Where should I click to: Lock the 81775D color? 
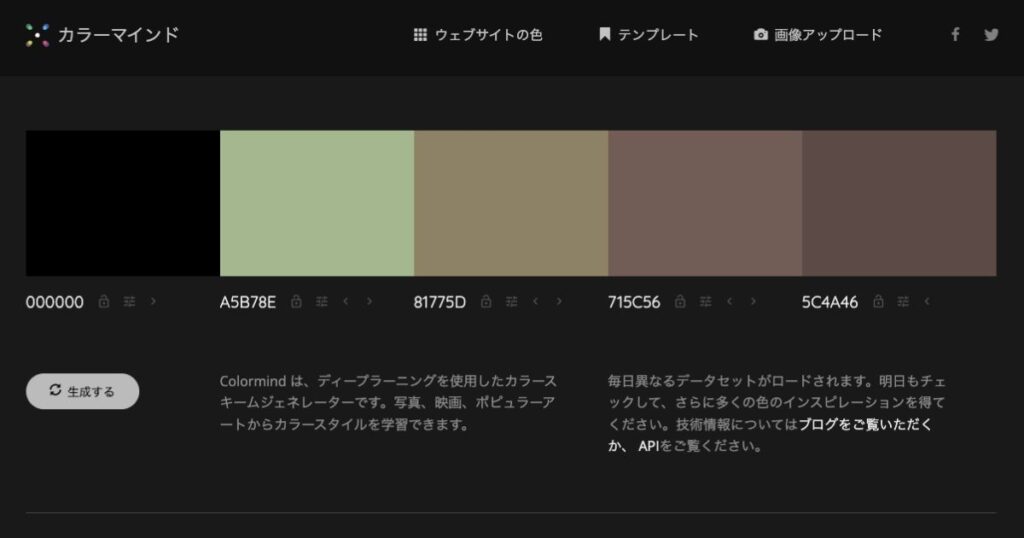(x=486, y=301)
